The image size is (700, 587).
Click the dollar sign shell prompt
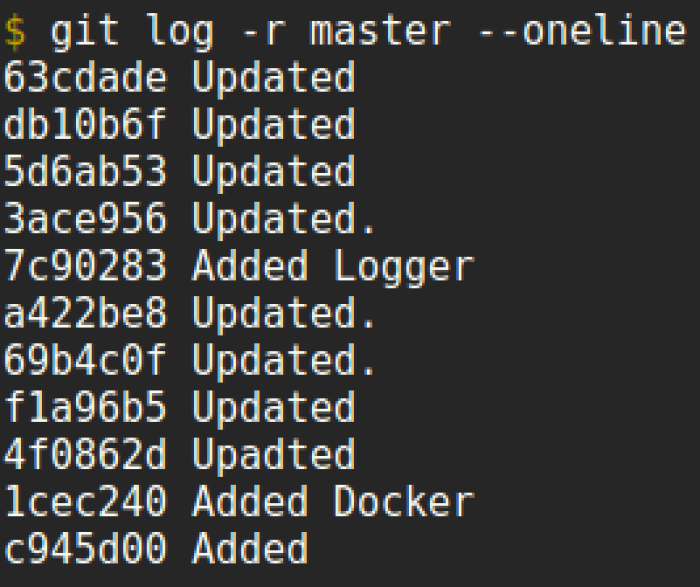(15, 31)
